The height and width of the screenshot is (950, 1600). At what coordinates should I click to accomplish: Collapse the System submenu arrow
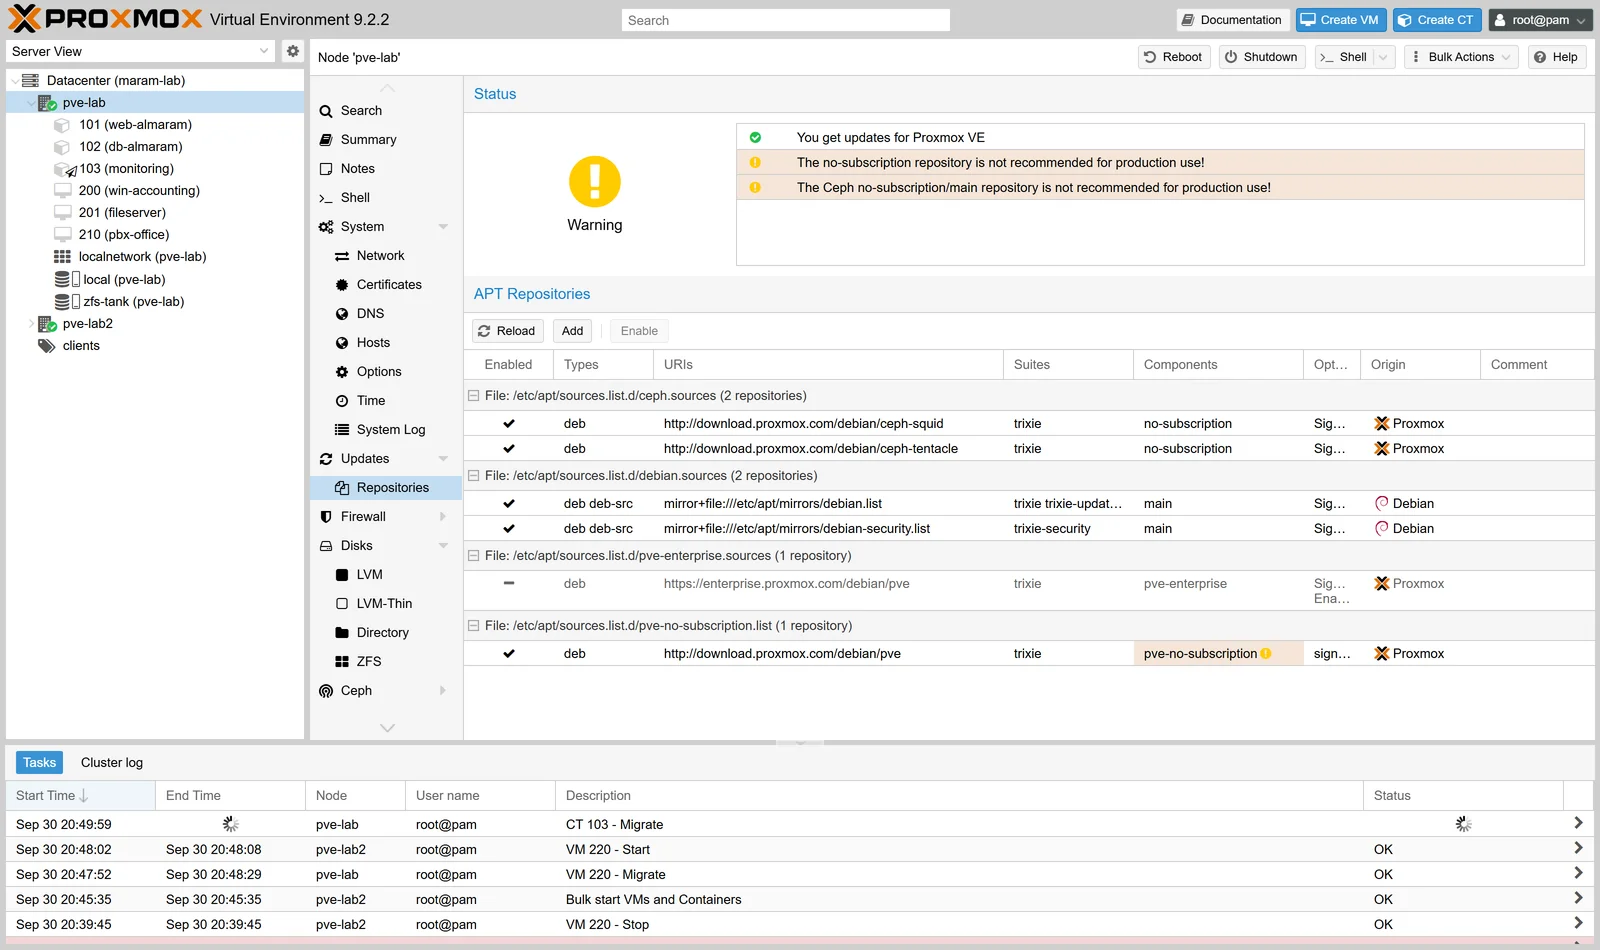[443, 227]
